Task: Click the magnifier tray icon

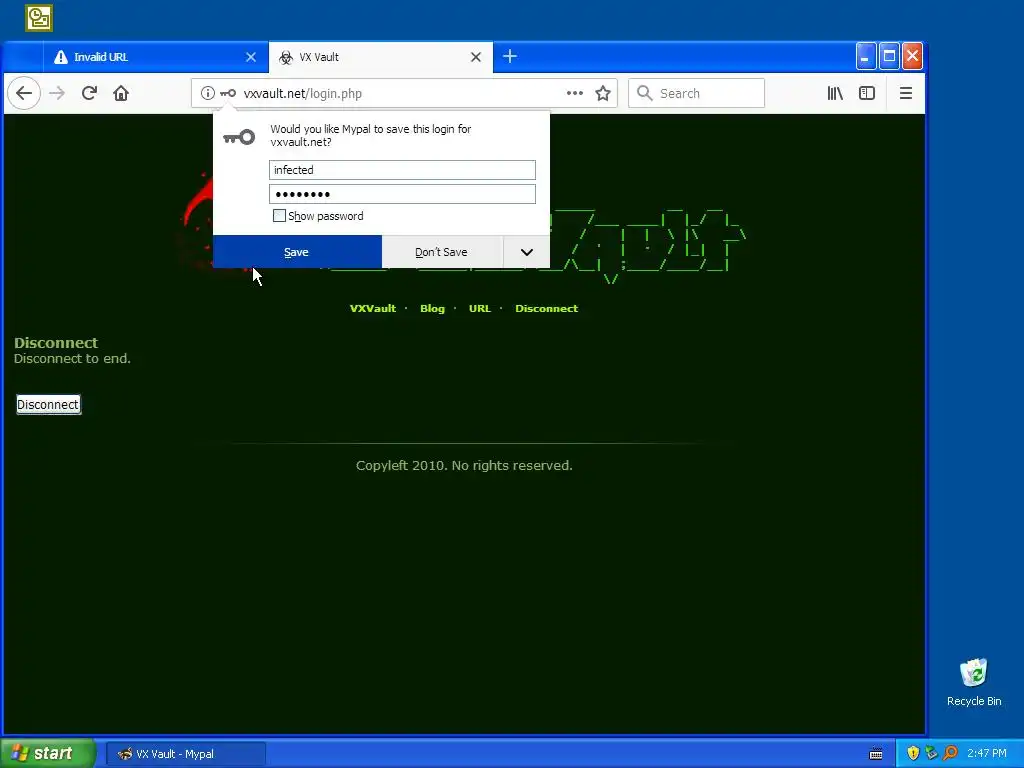Action: point(951,753)
